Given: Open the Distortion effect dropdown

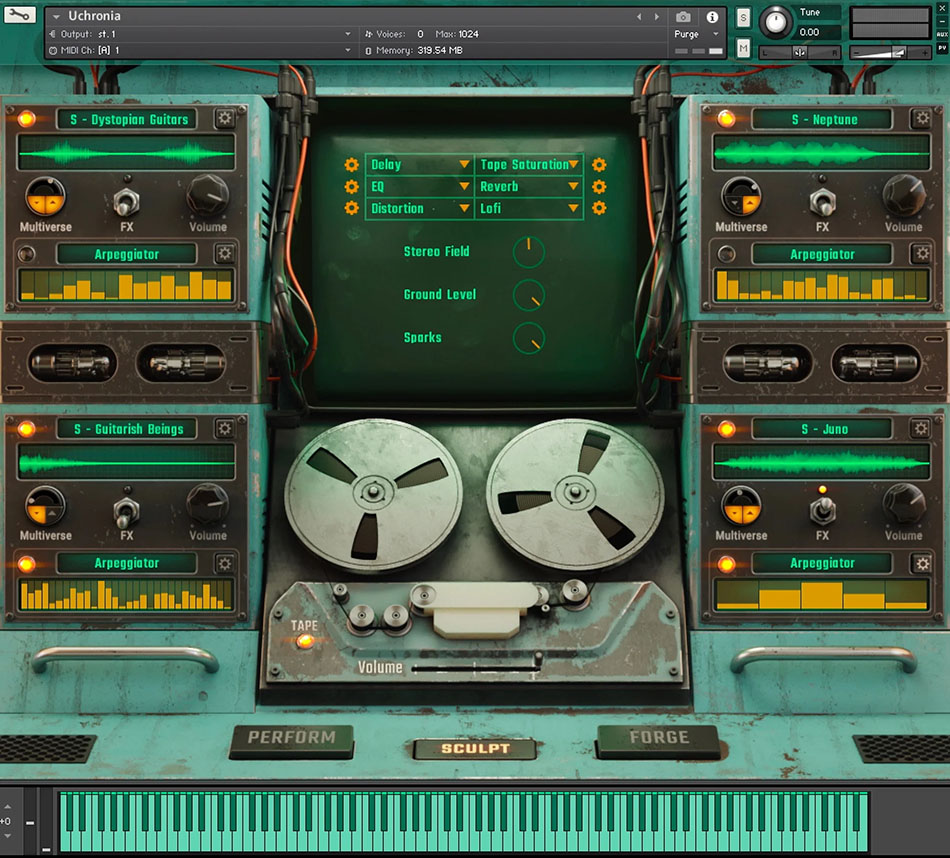Looking at the screenshot, I should tap(419, 208).
